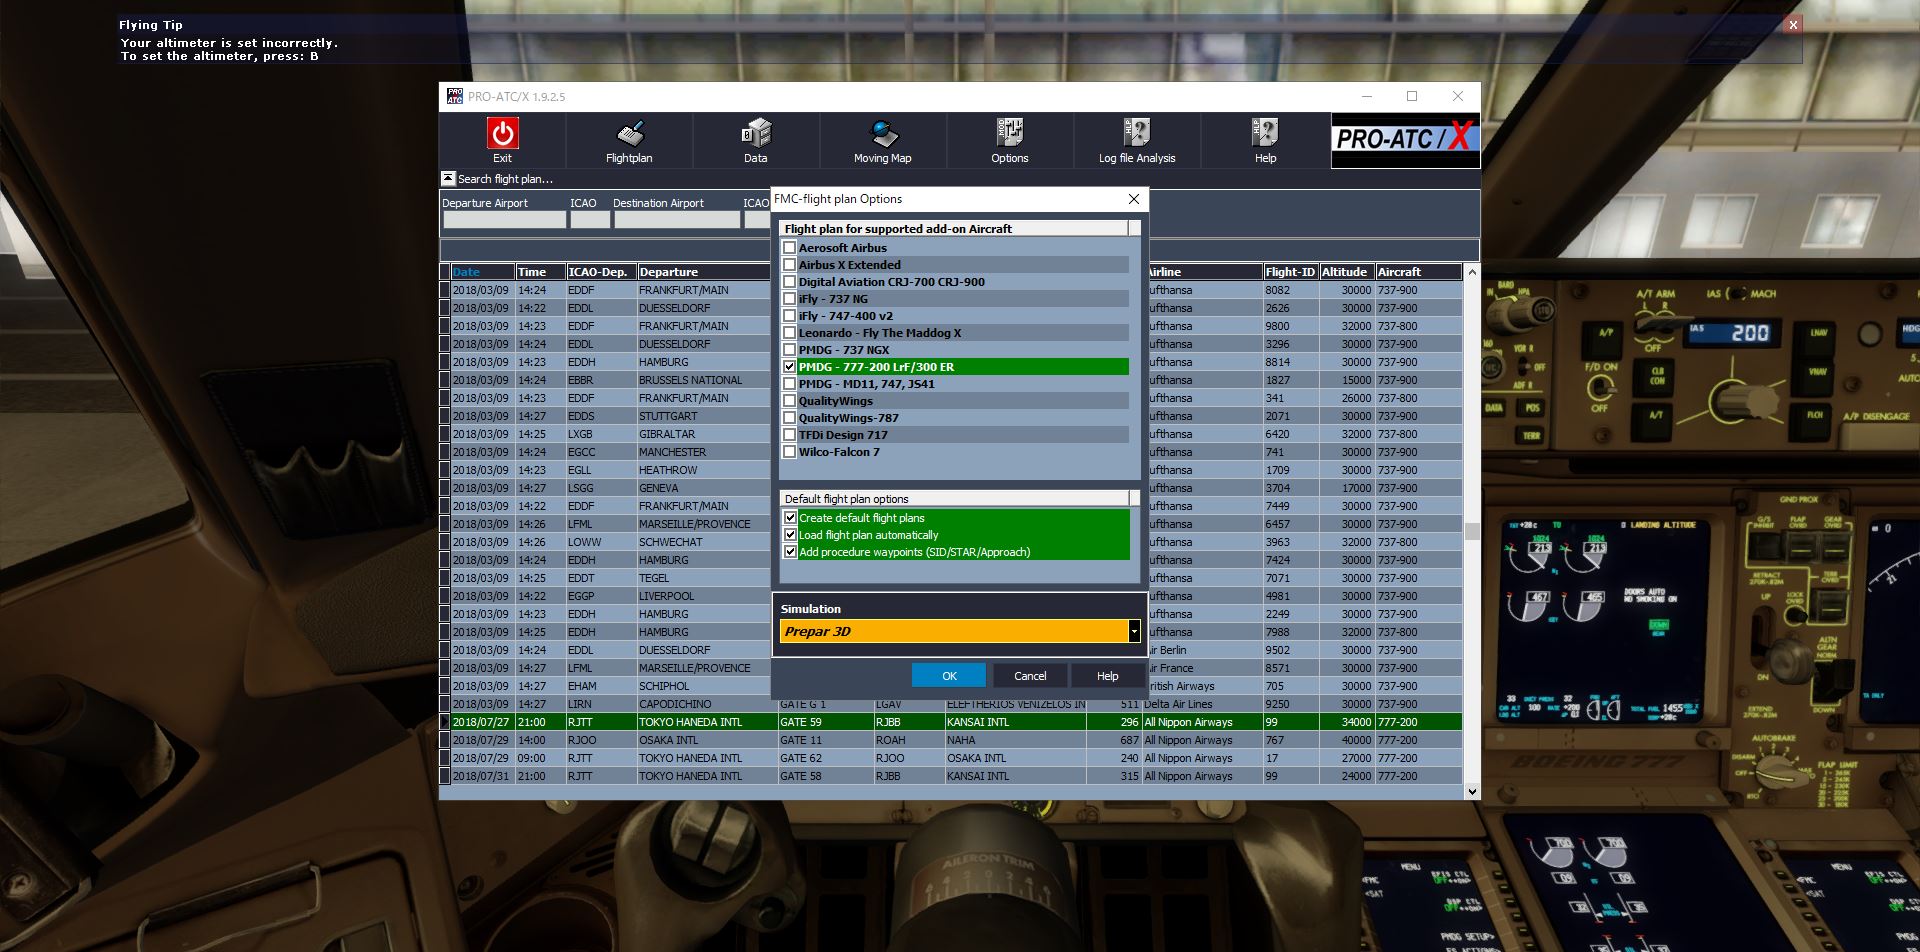Enable the Aerosoft Airbus checkbox
This screenshot has width=1920, height=952.
tap(790, 248)
